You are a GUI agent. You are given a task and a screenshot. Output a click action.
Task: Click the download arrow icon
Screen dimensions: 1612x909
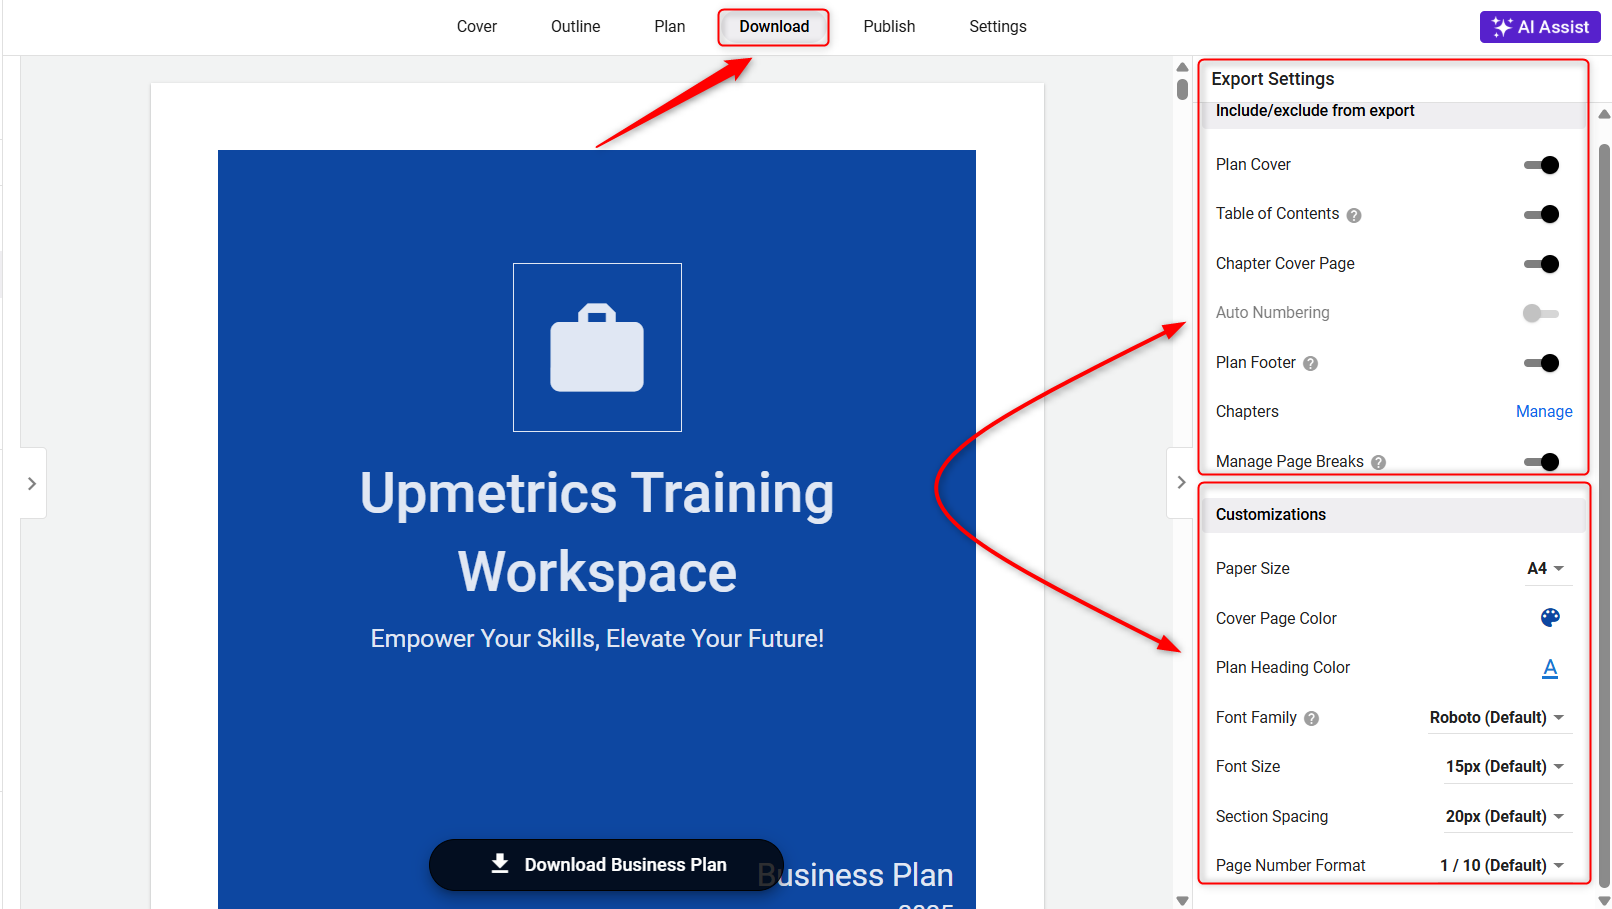click(x=500, y=864)
